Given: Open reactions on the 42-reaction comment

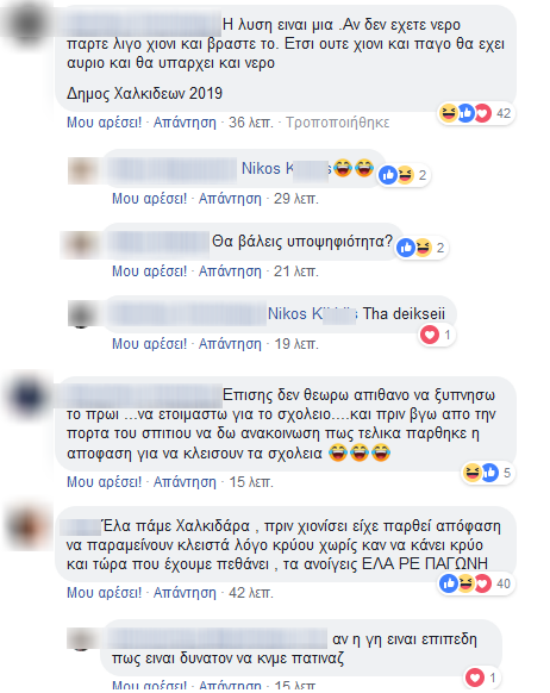Looking at the screenshot, I should (476, 114).
